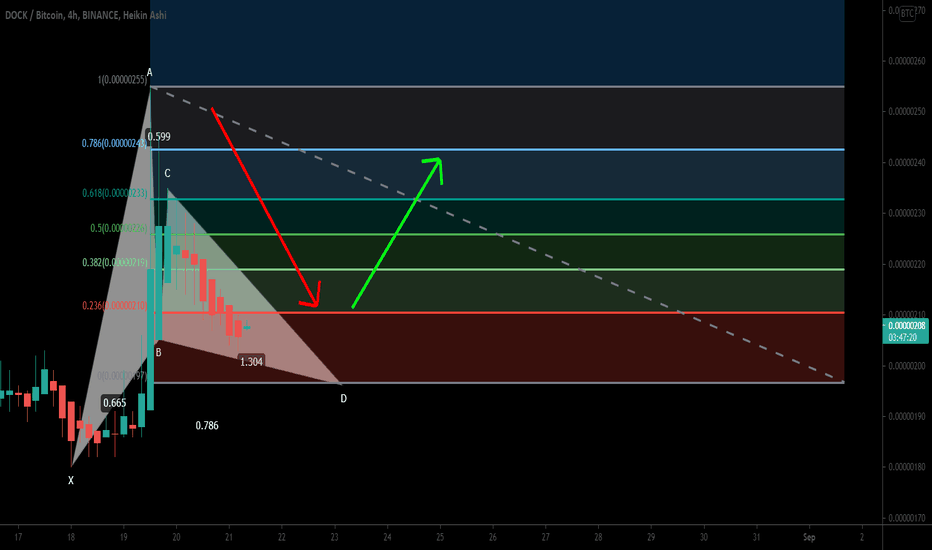Click price 0.00000250 on the price scale
932x550 pixels.
(x=906, y=112)
